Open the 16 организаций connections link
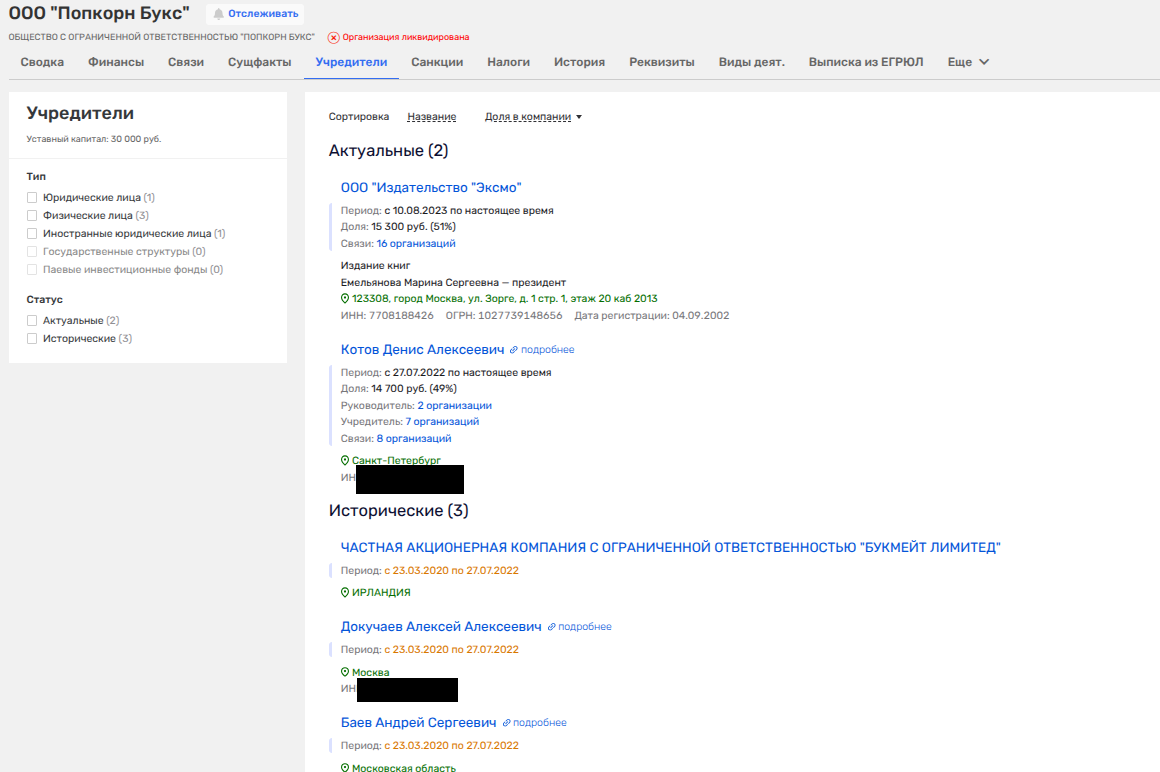This screenshot has width=1160, height=772. click(416, 244)
